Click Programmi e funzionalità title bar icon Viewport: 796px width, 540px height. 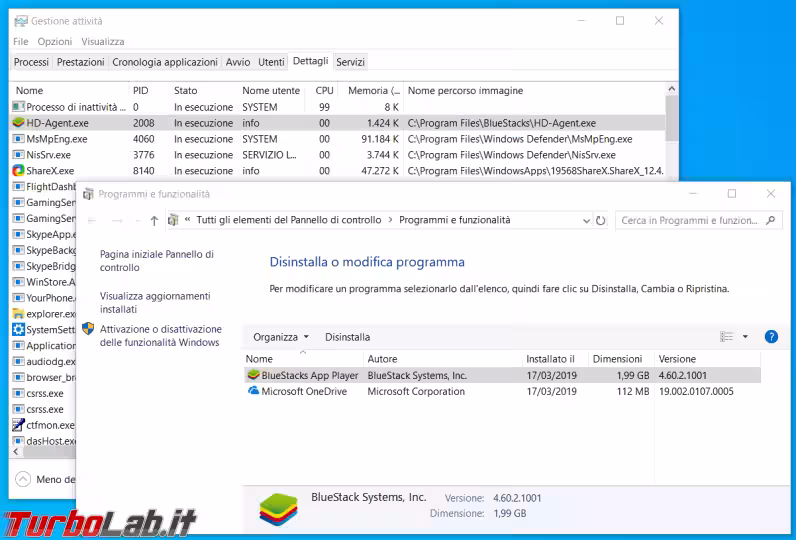pyautogui.click(x=88, y=194)
